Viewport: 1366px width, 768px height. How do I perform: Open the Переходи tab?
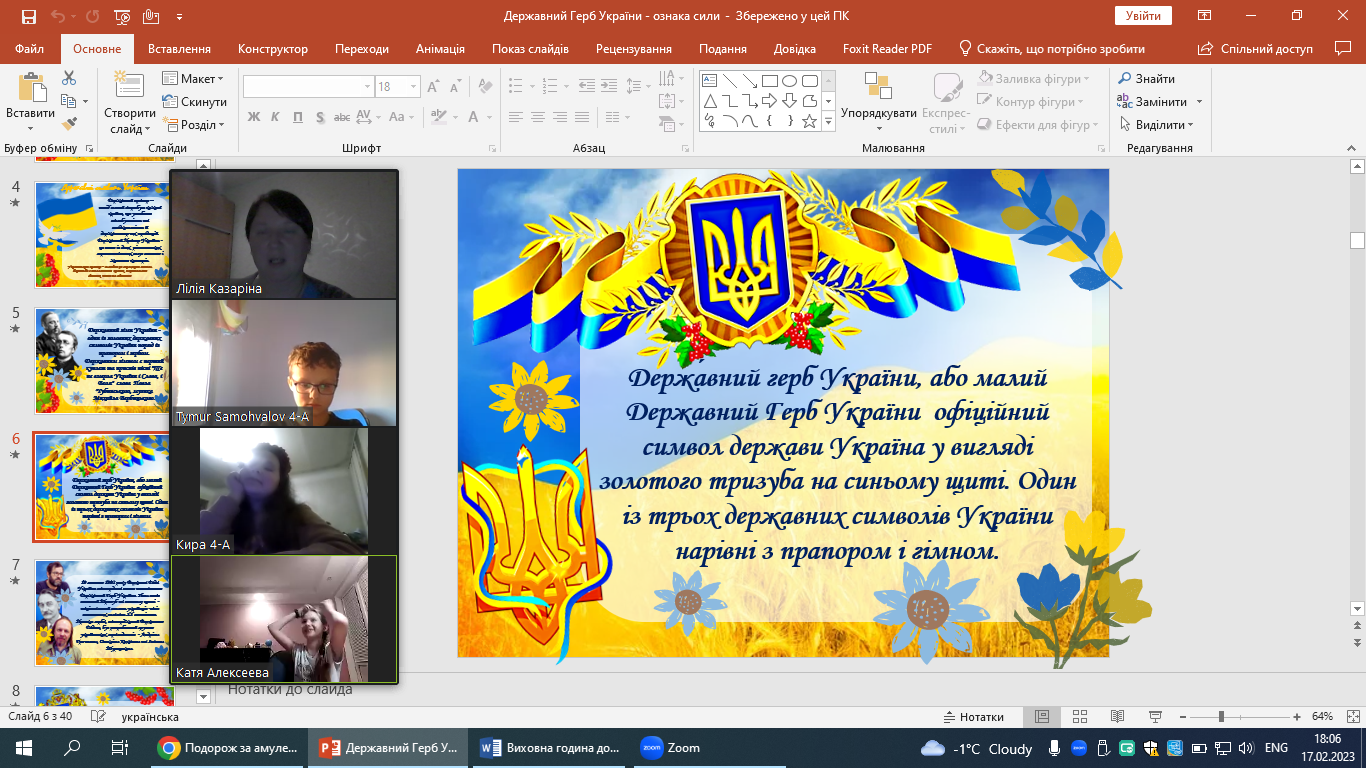[362, 49]
